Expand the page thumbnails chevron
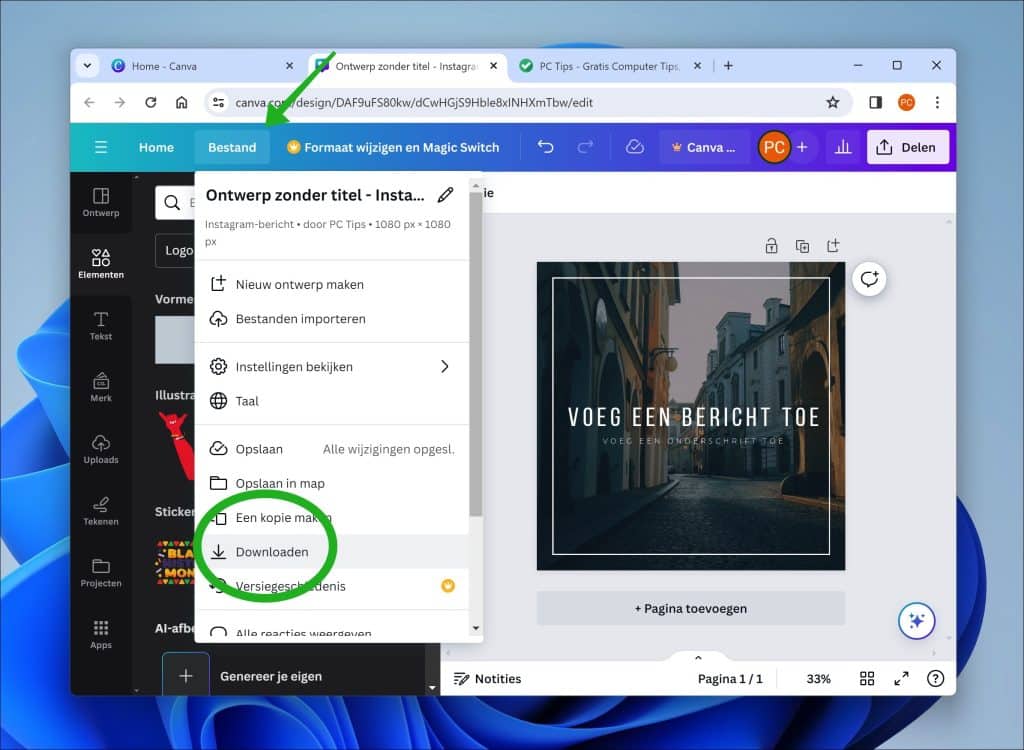 click(x=698, y=657)
